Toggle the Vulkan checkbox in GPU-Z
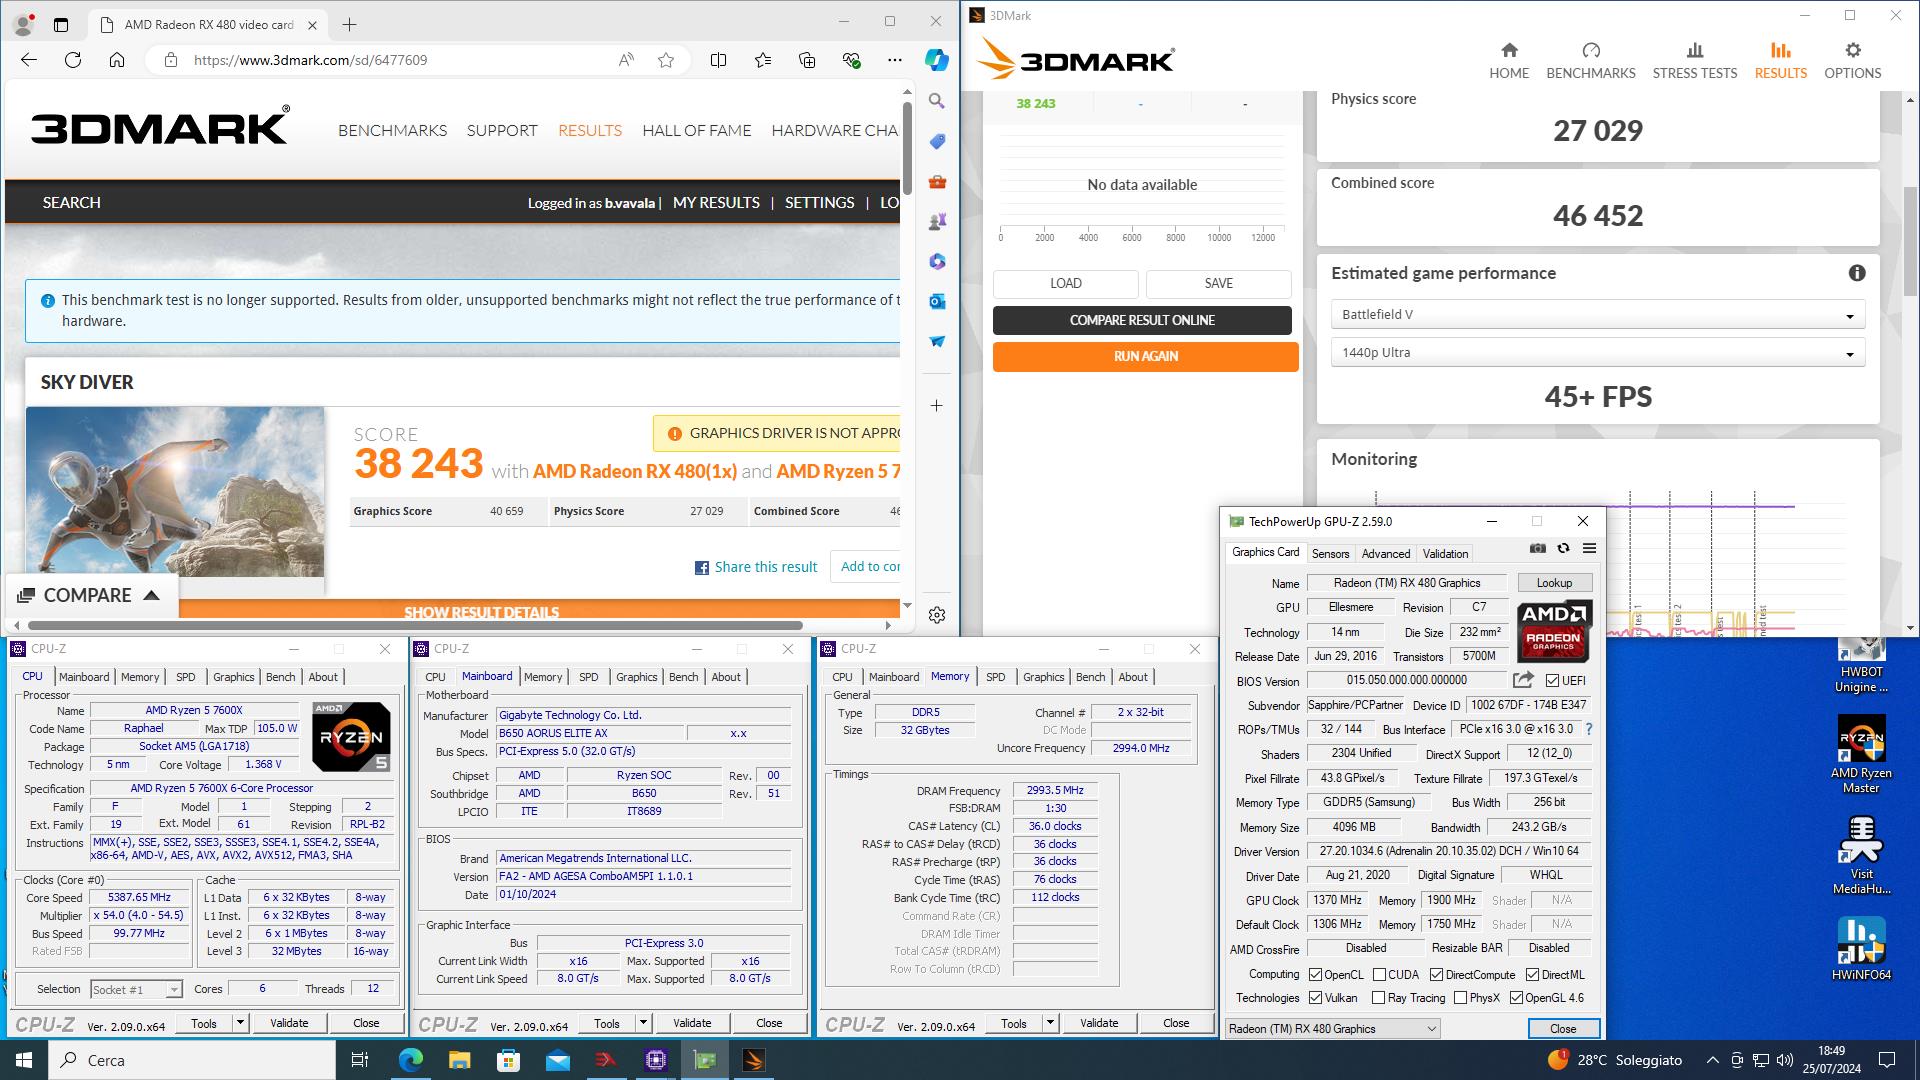 [1316, 998]
